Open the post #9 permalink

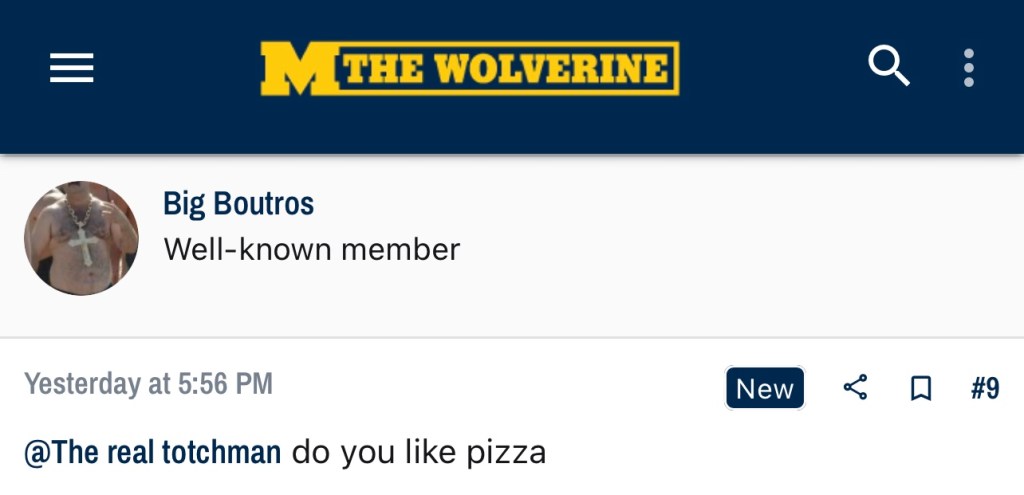985,388
